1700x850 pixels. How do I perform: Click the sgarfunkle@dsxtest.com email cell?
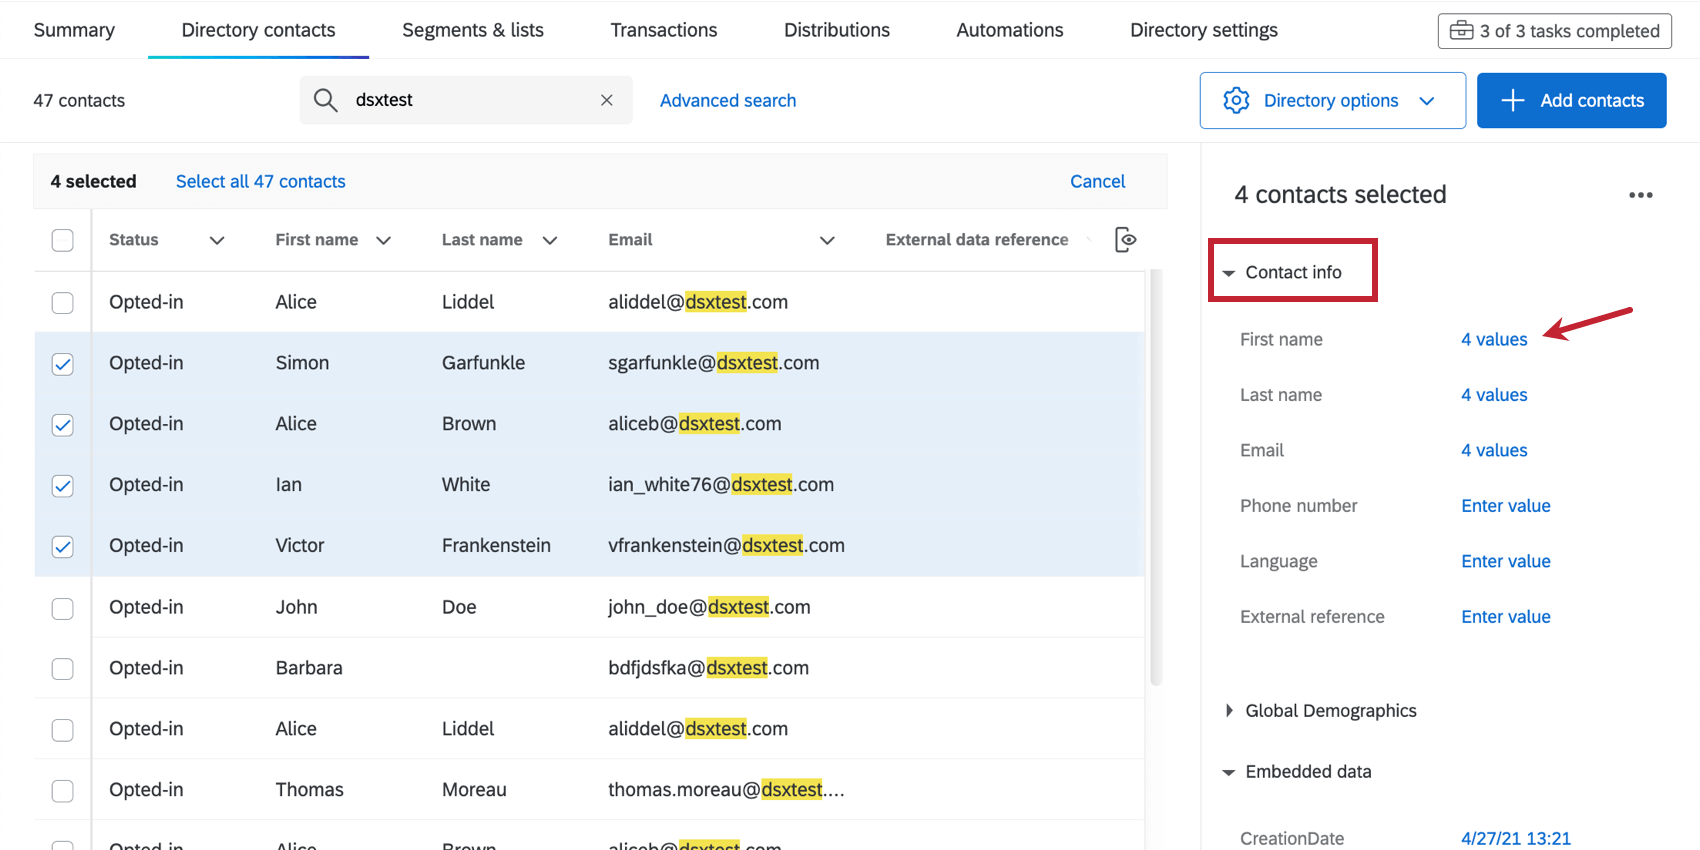coord(713,363)
